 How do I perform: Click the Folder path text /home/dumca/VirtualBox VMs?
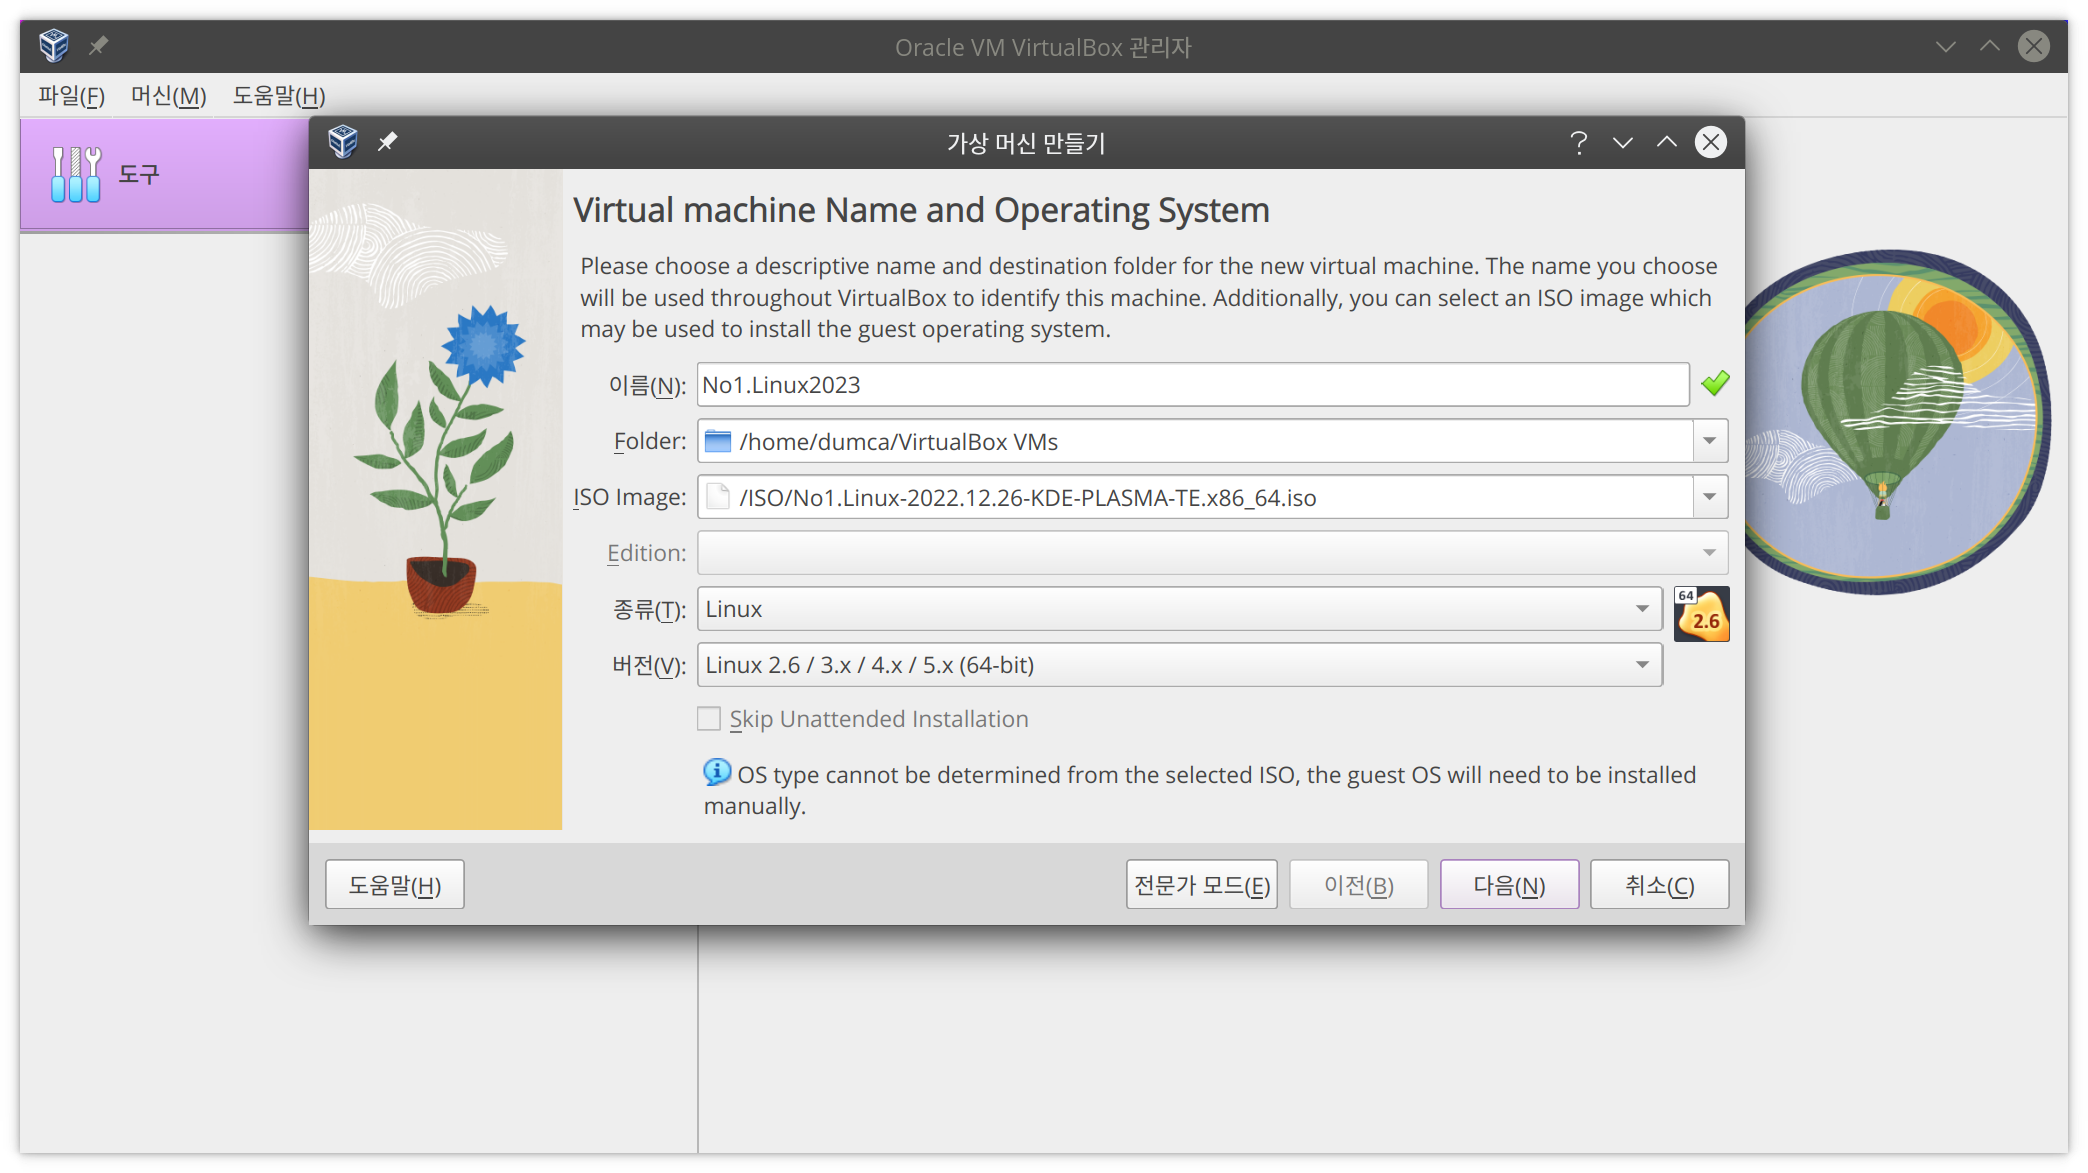[898, 442]
